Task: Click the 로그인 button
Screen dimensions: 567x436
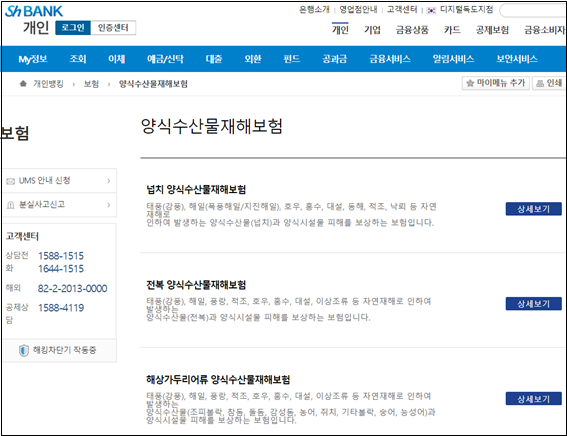Action: [73, 28]
